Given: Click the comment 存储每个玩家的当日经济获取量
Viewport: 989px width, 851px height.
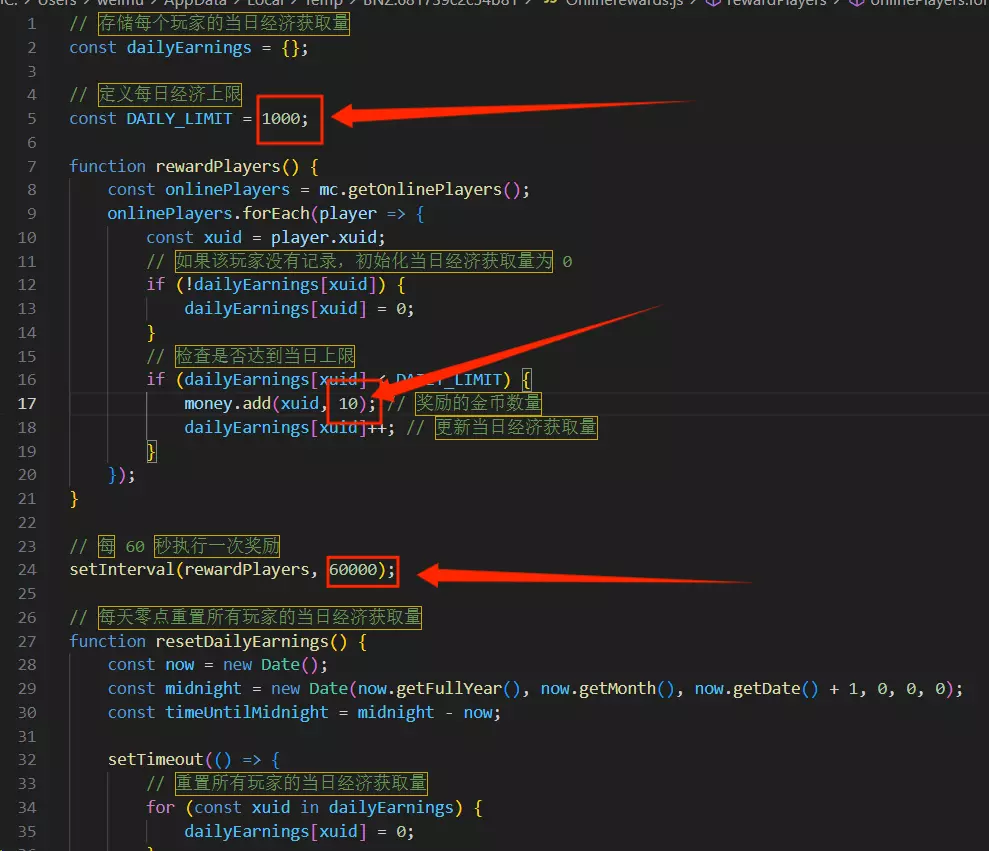Looking at the screenshot, I should pyautogui.click(x=224, y=24).
